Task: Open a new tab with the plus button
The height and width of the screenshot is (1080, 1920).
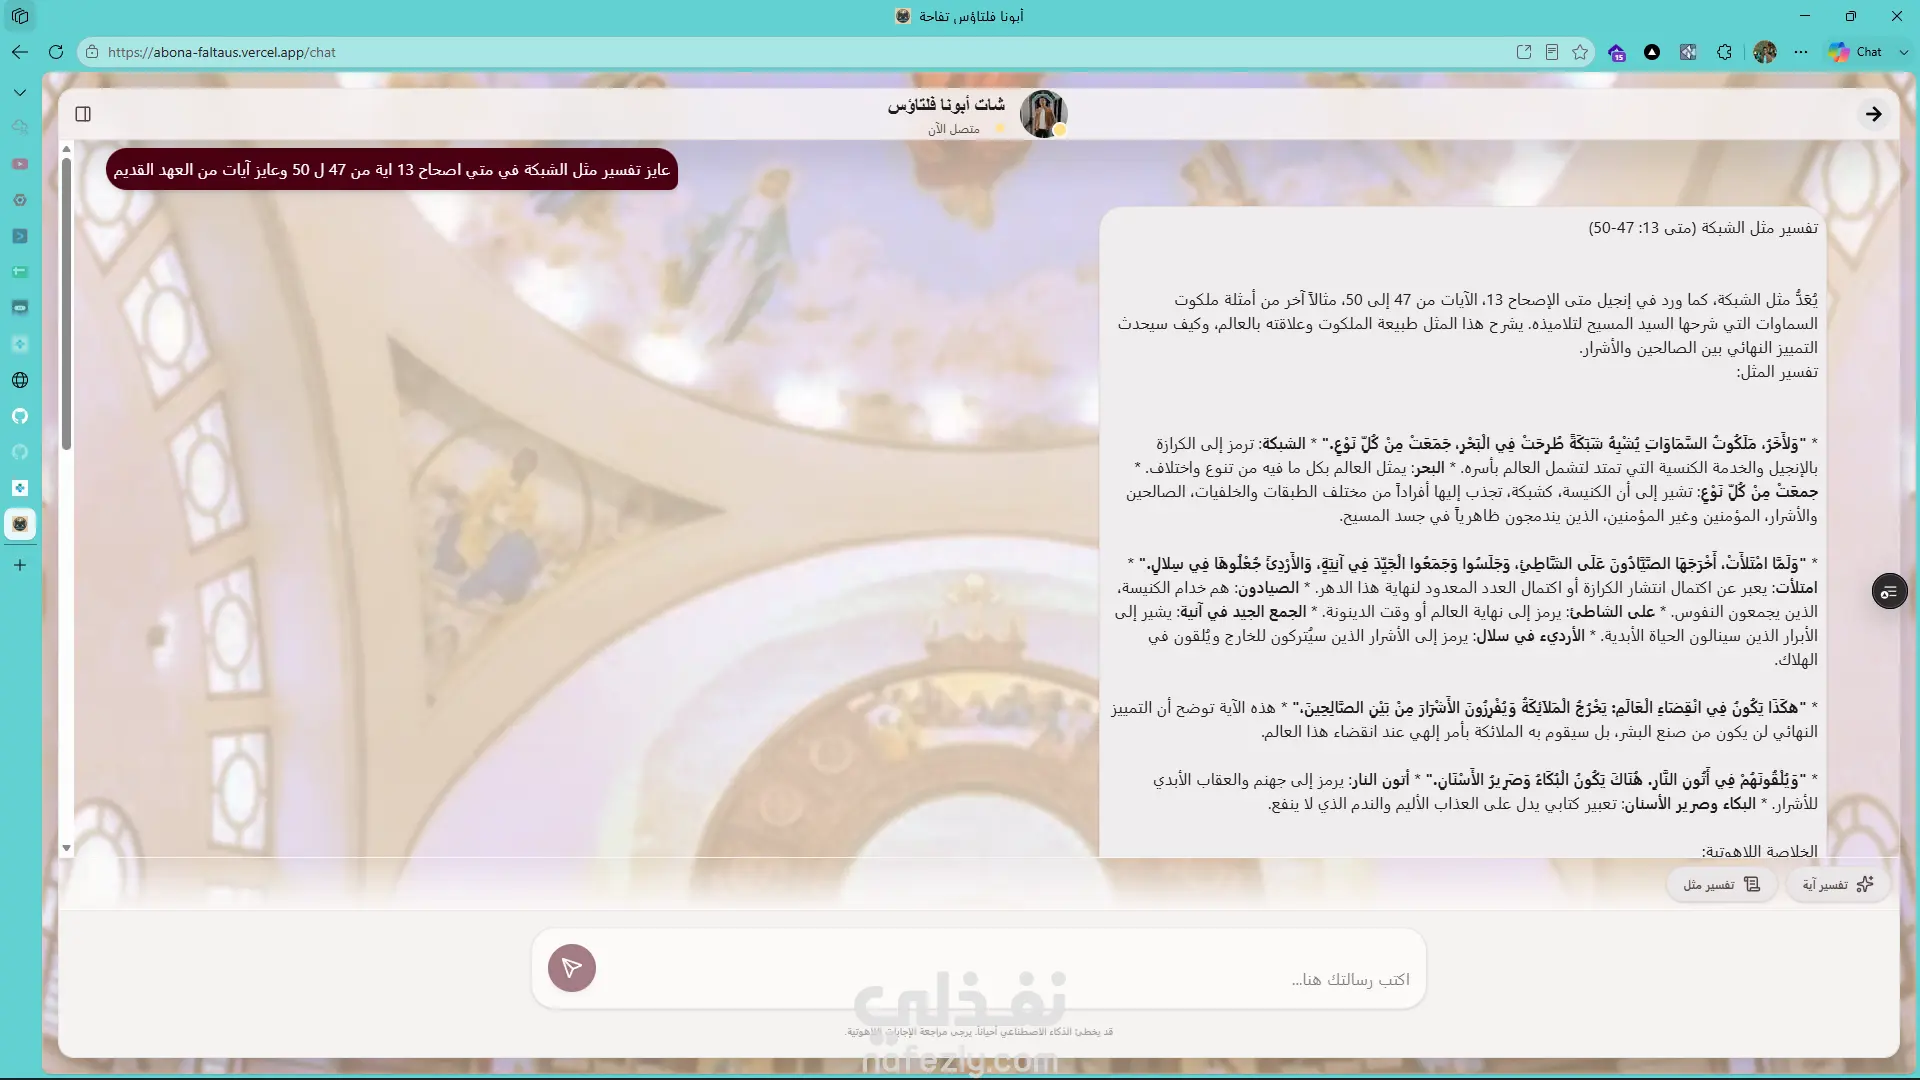Action: [x=20, y=565]
